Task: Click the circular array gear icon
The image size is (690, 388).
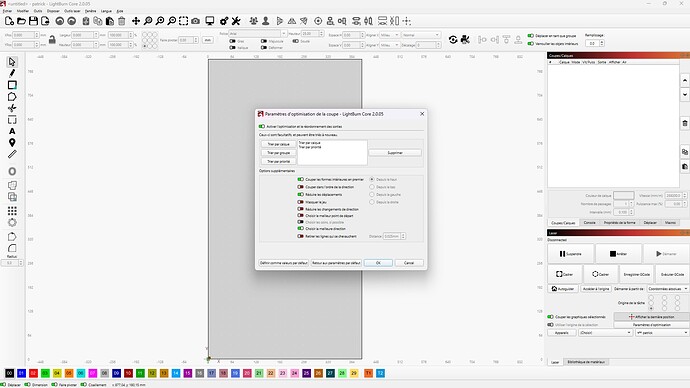Action: (12, 223)
